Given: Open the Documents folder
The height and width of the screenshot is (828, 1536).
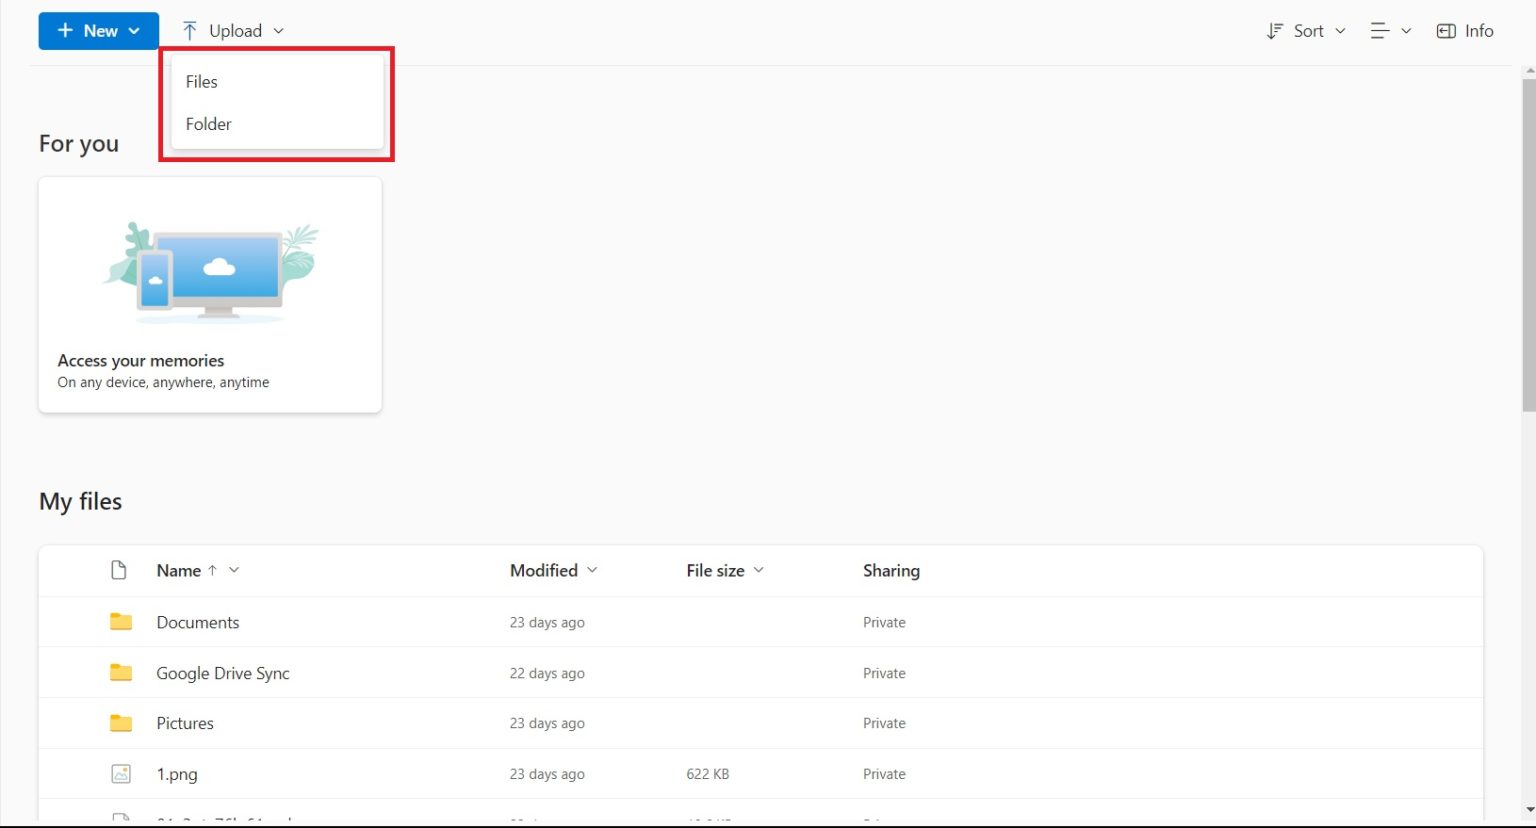Looking at the screenshot, I should point(198,622).
